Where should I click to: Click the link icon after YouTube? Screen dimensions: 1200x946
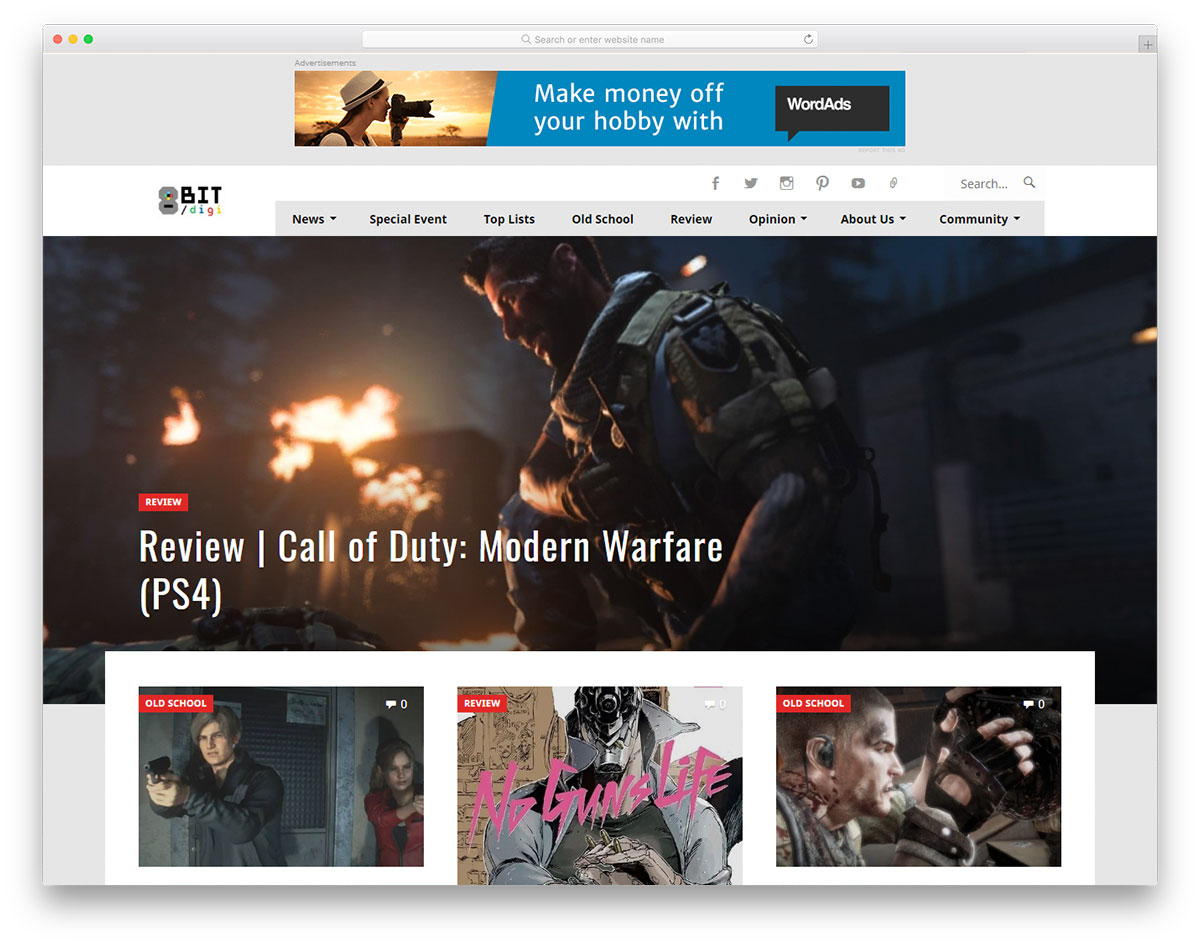click(894, 183)
